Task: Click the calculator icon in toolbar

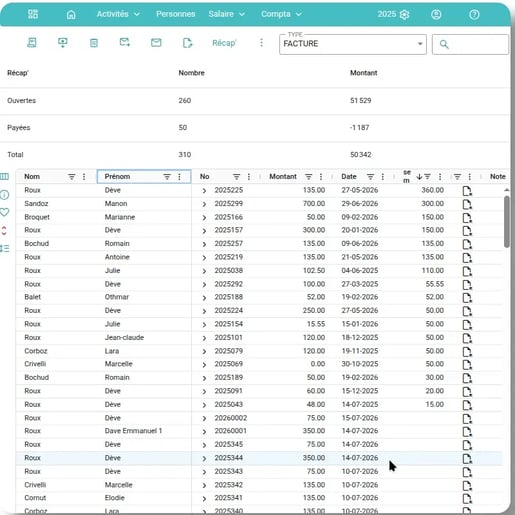Action: (x=94, y=43)
